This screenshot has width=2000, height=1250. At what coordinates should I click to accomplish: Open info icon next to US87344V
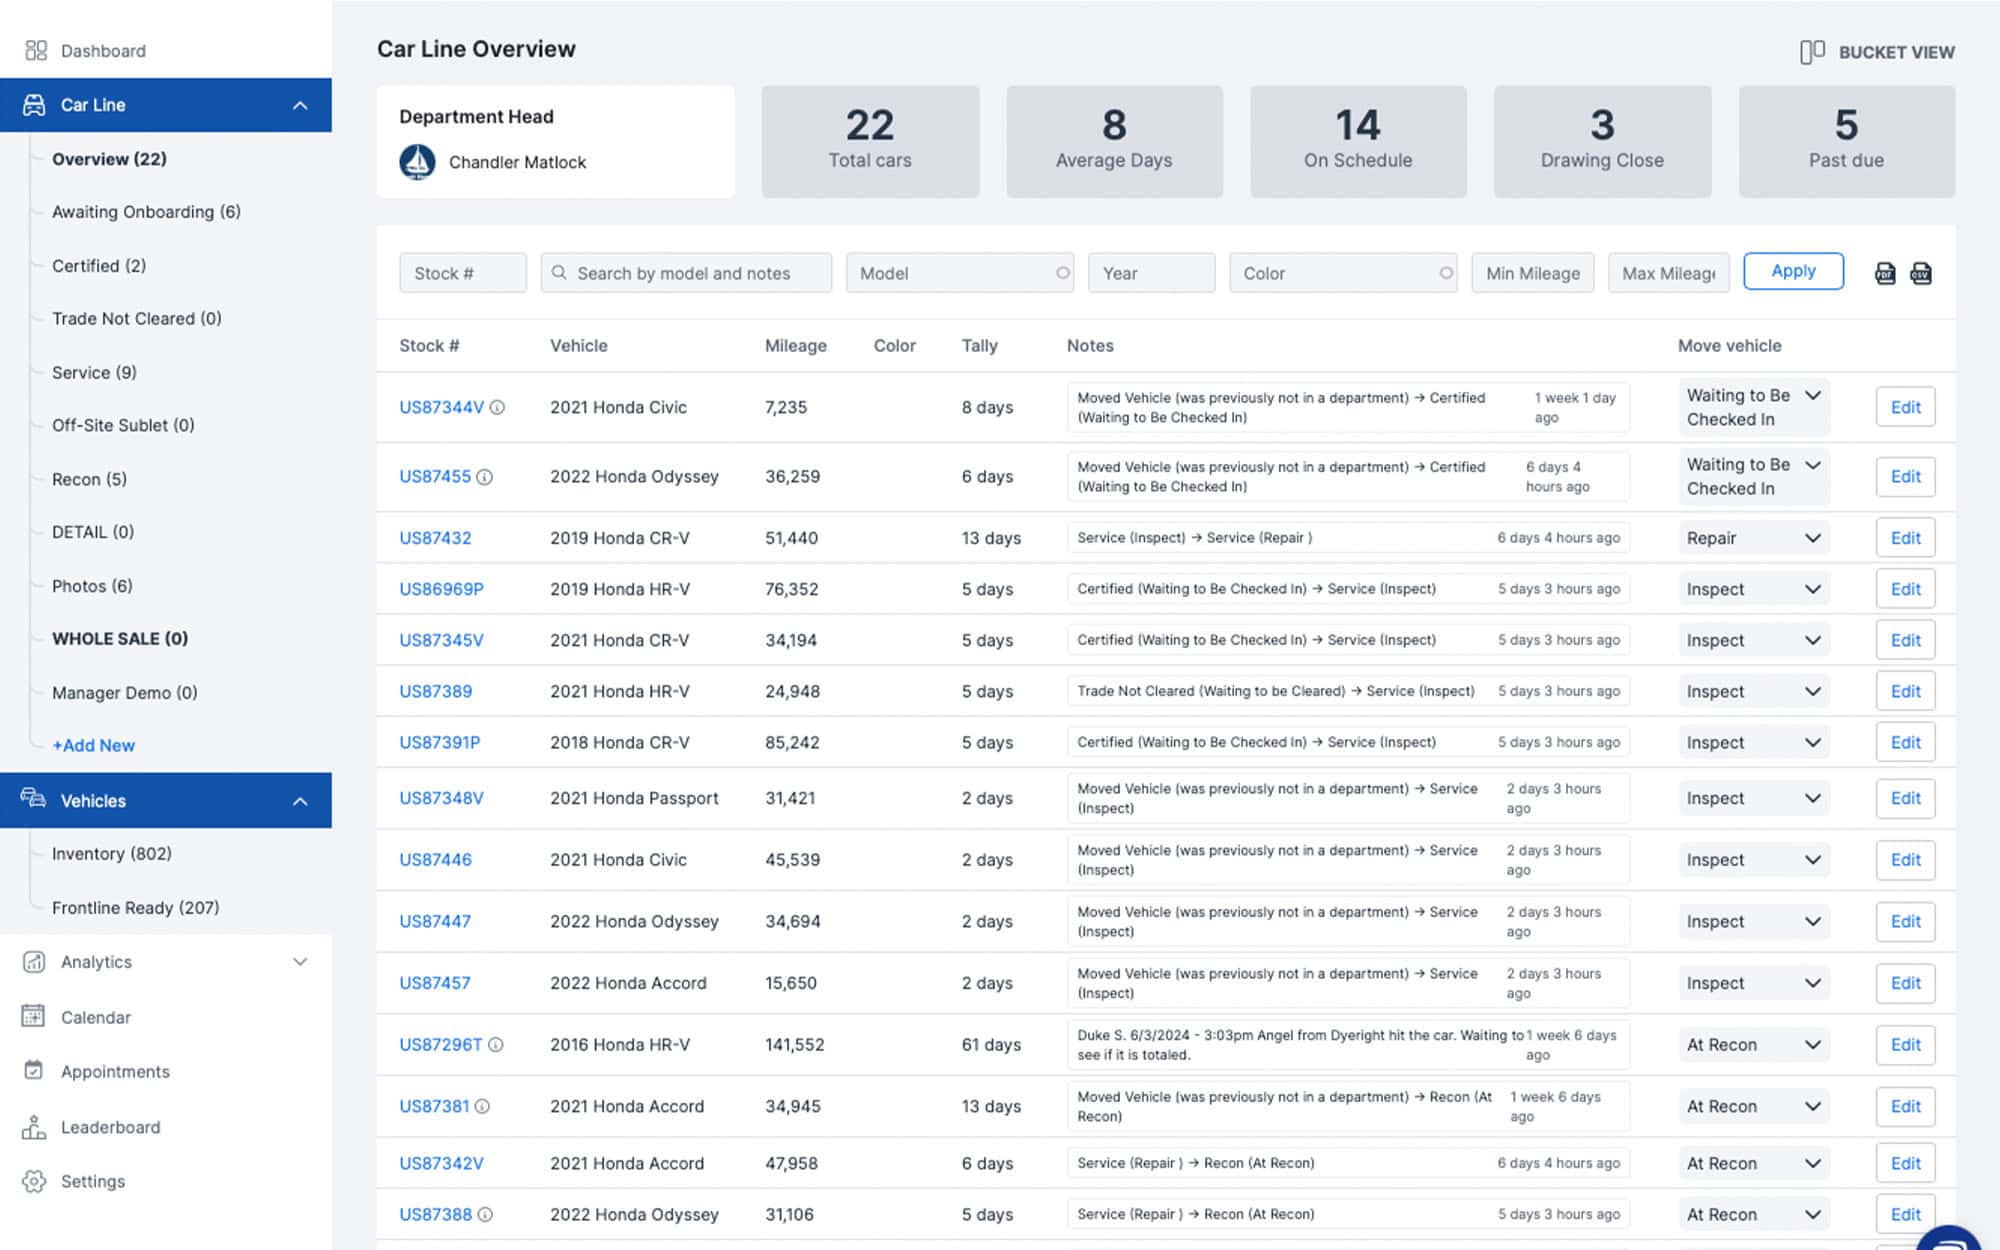[497, 407]
